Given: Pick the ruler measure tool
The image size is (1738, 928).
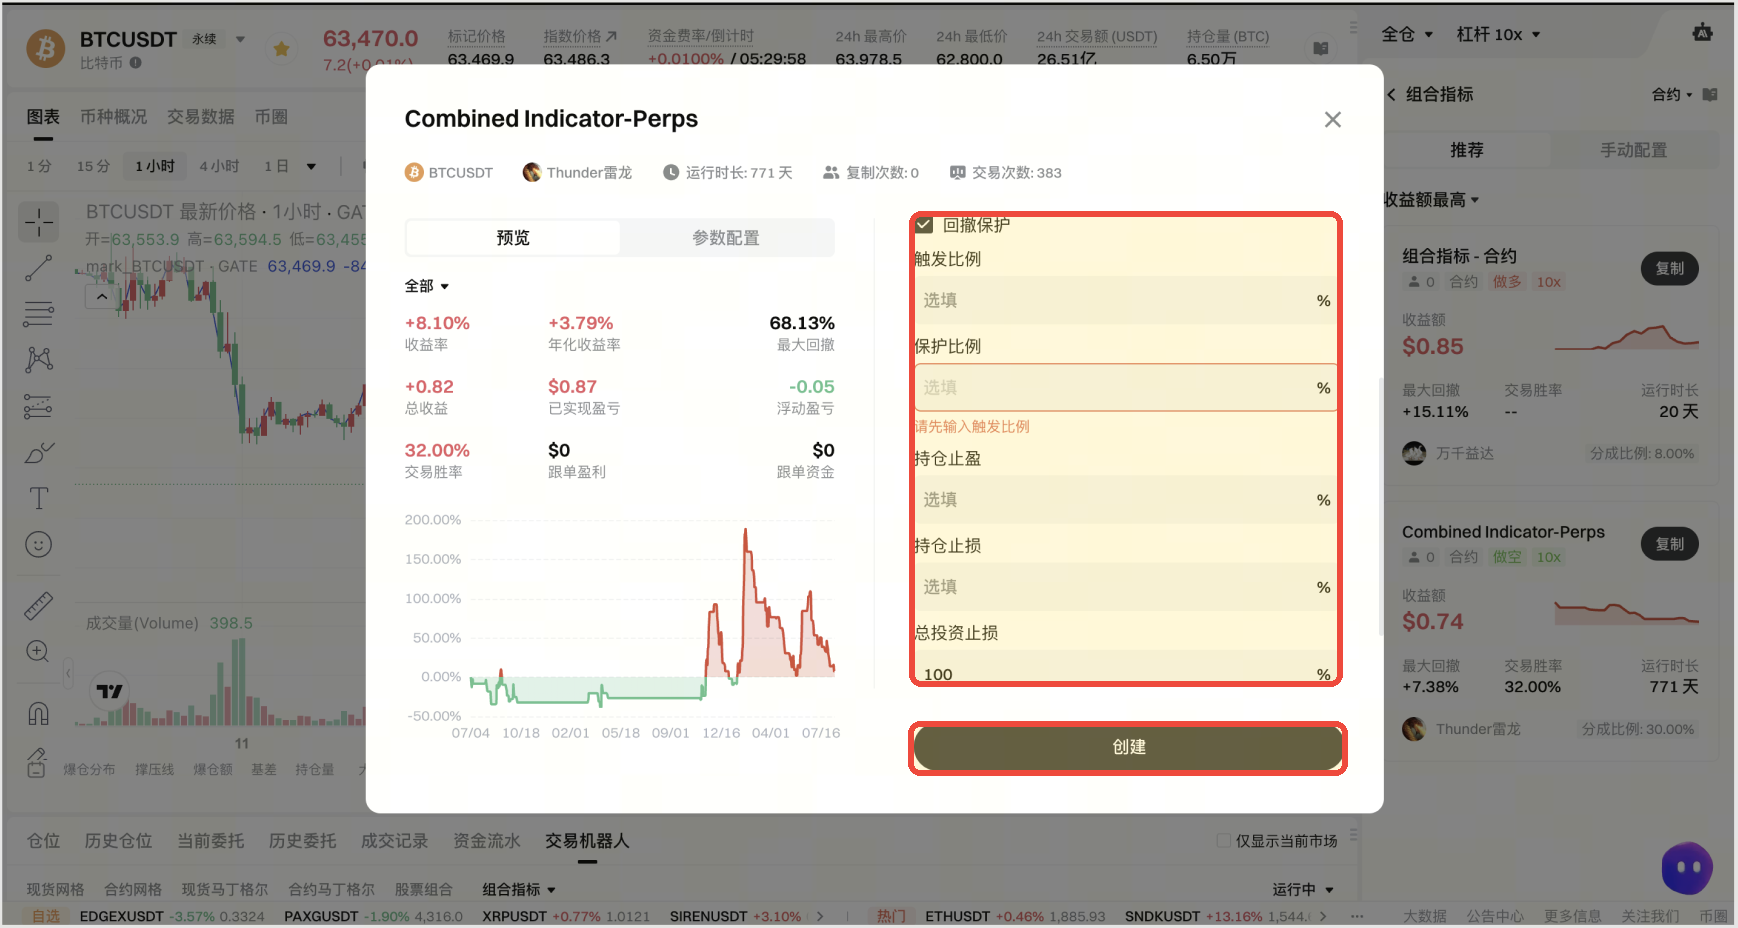Looking at the screenshot, I should point(38,606).
